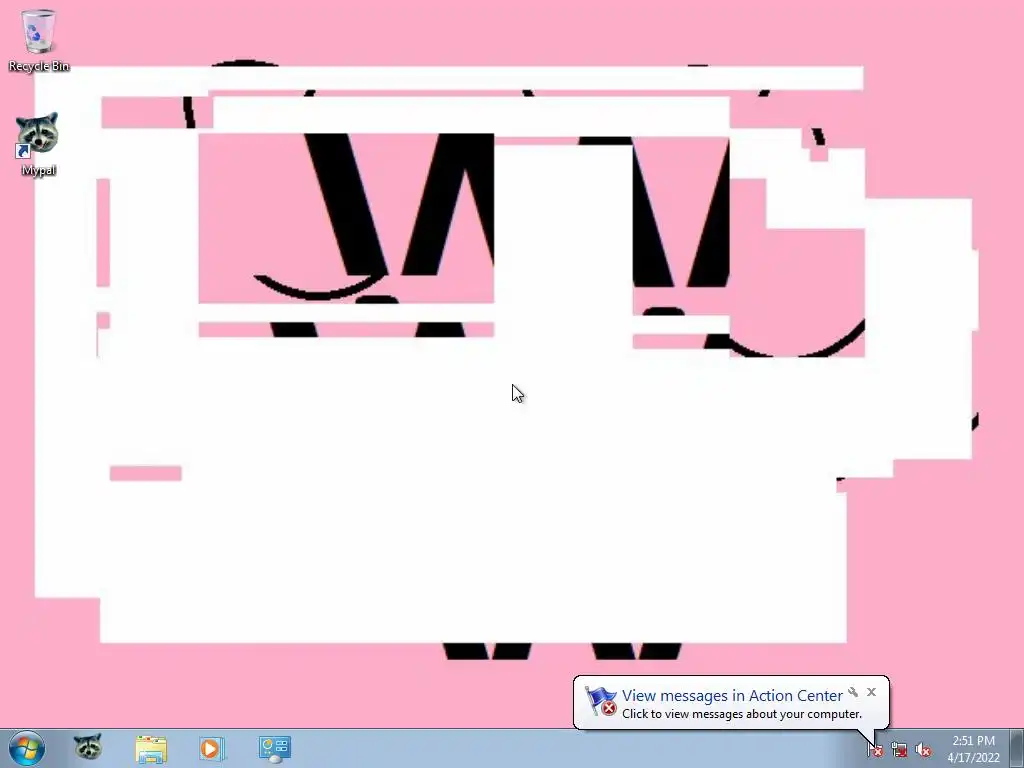
Task: Open the Recycle Bin desktop icon
Action: point(39,40)
